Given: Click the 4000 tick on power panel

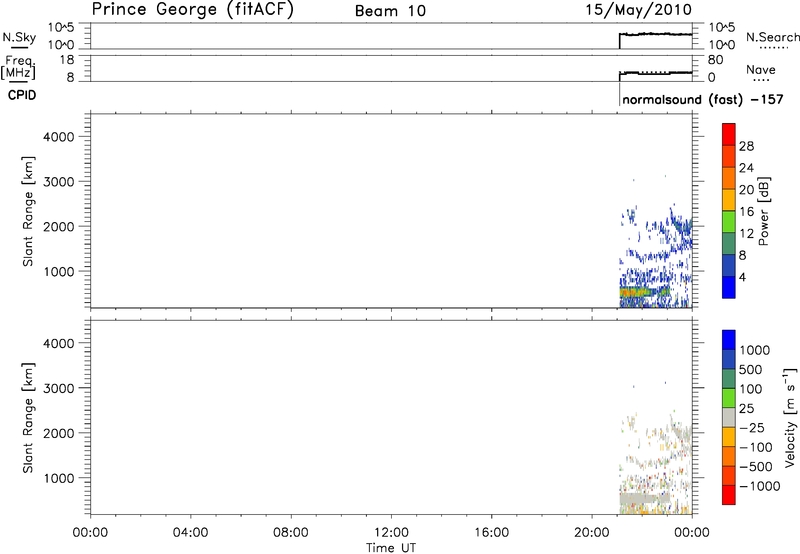Looking at the screenshot, I should (x=59, y=137).
